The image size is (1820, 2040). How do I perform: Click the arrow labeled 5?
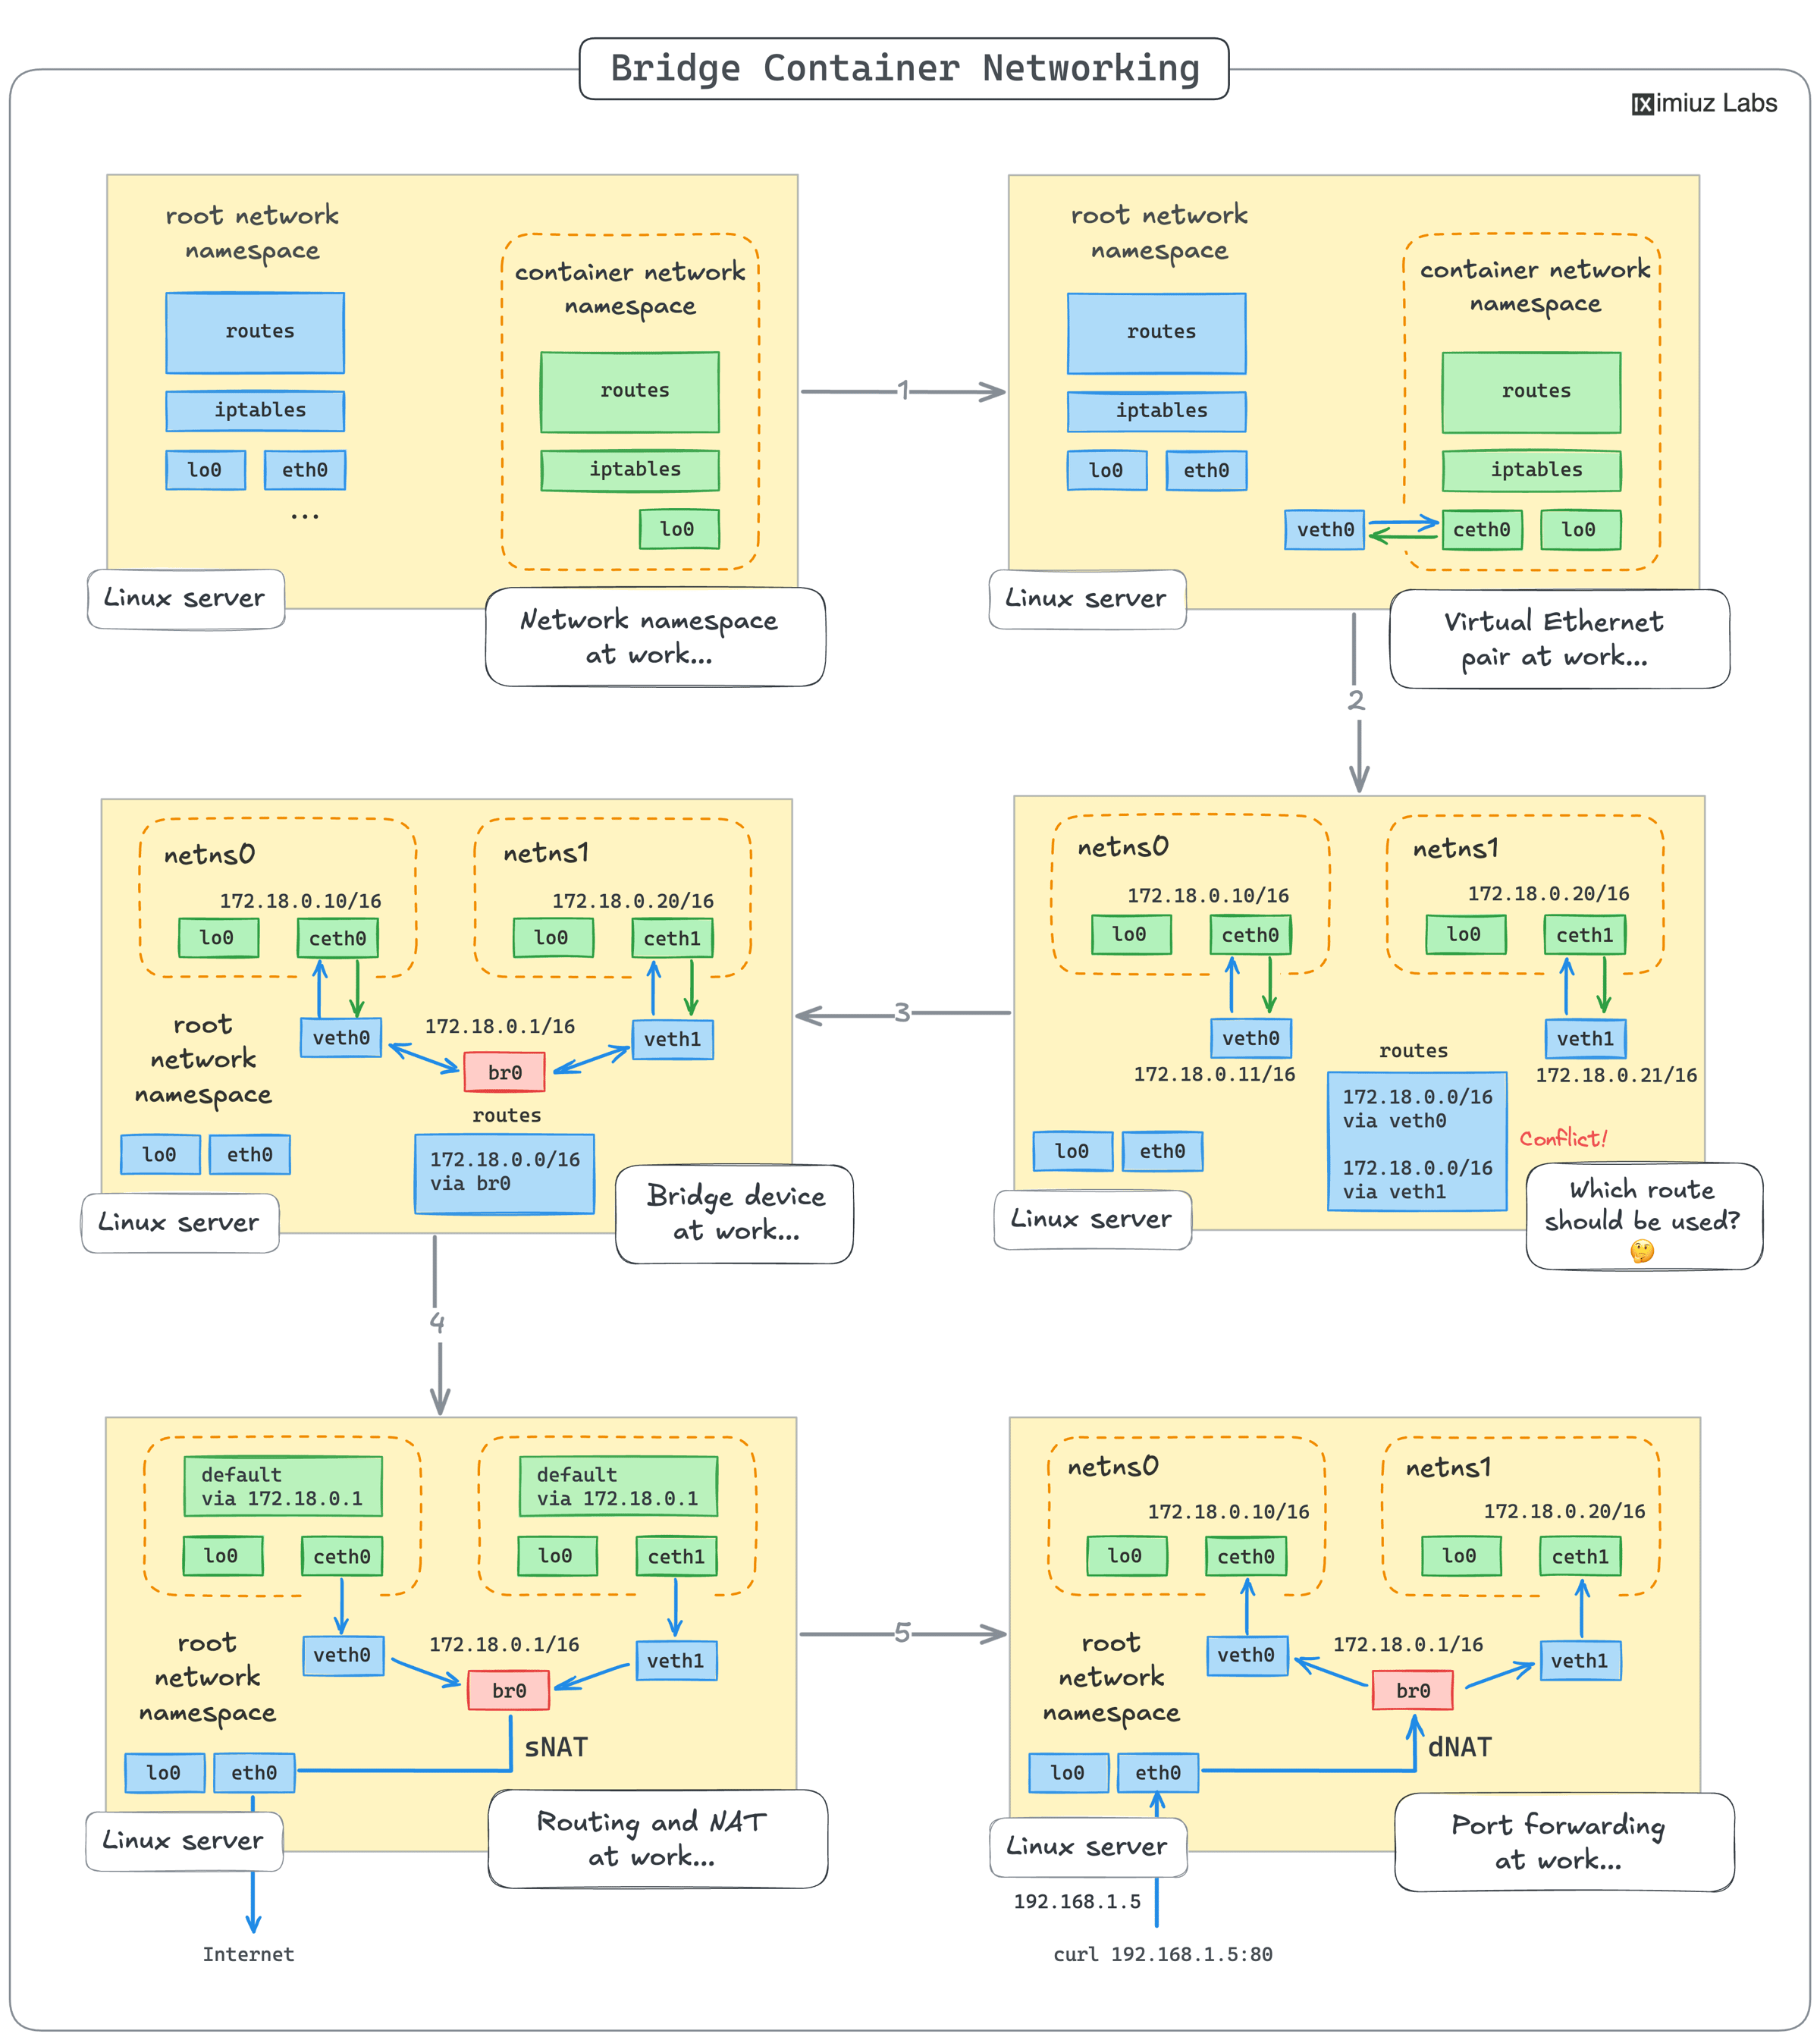tap(902, 1633)
